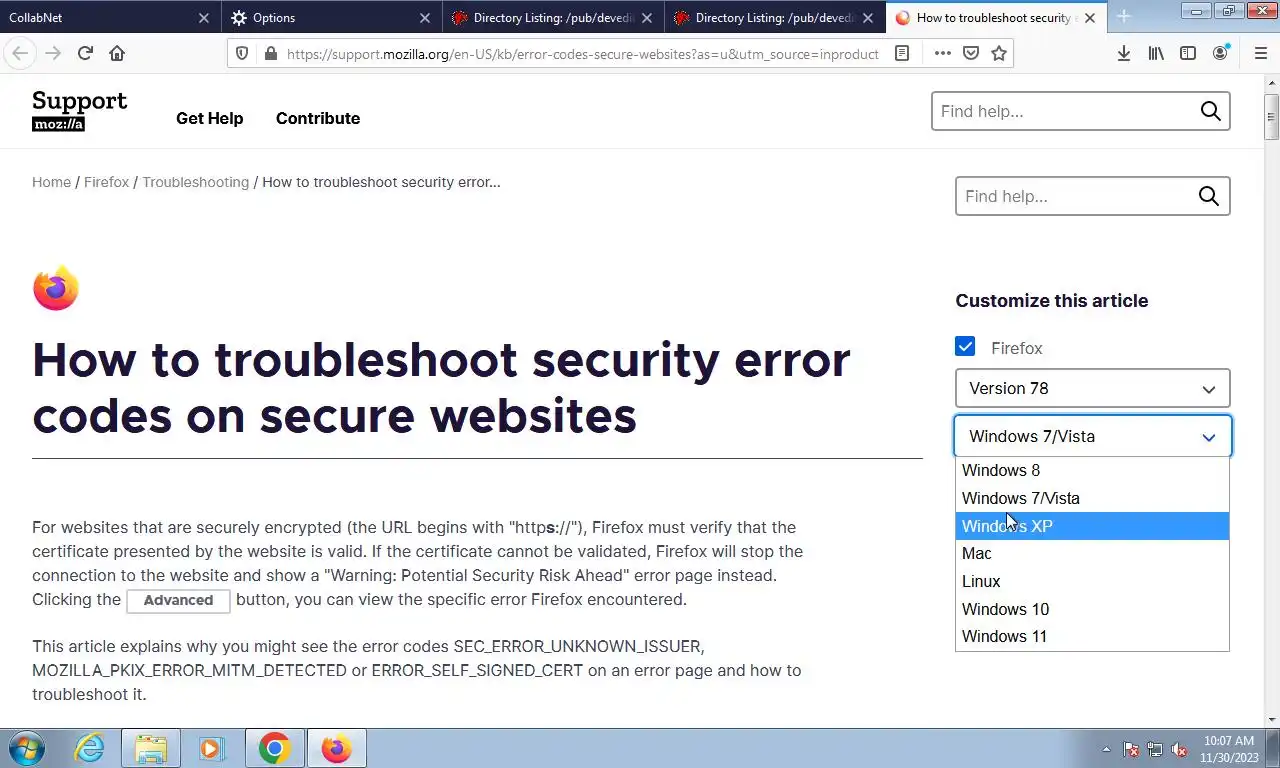Choose Windows 7/Vista option in list
The height and width of the screenshot is (768, 1280).
tap(1092, 498)
